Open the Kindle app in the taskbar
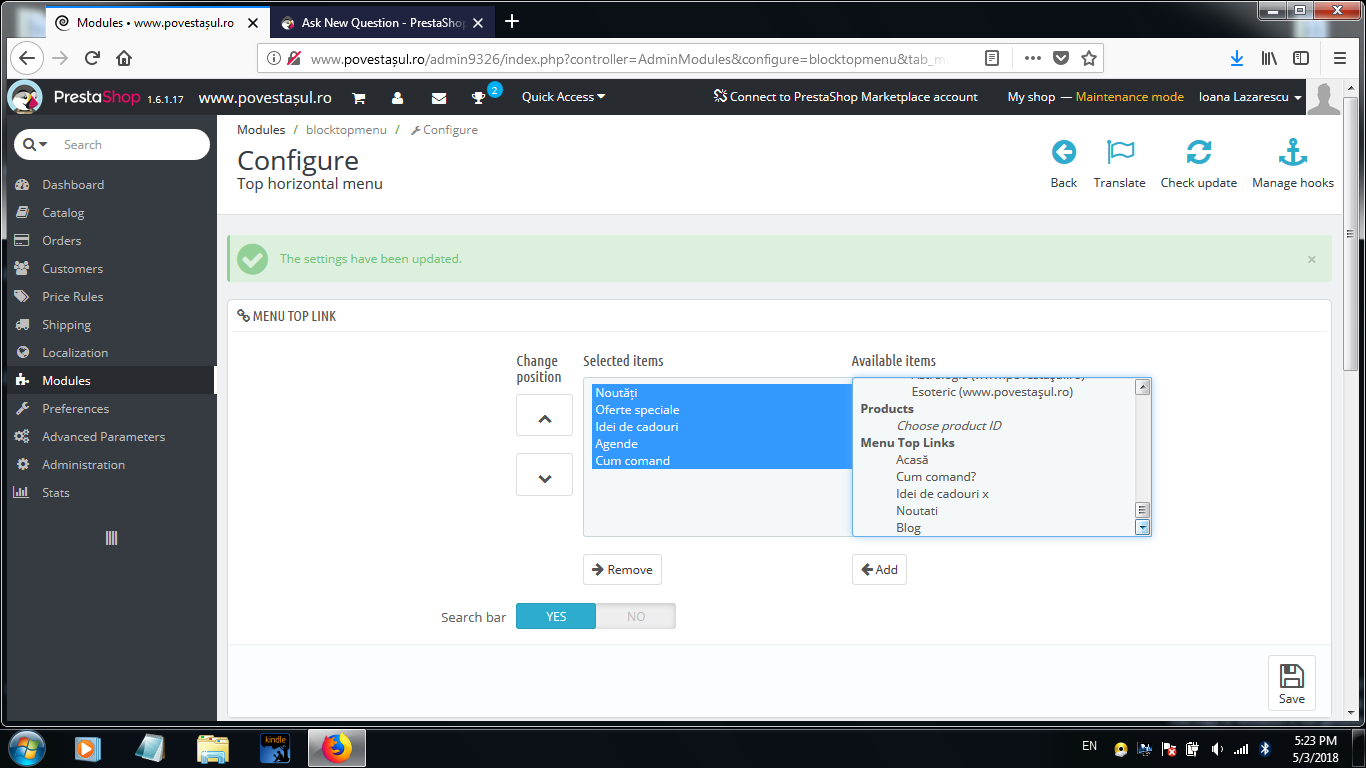This screenshot has width=1366, height=768. coord(275,748)
